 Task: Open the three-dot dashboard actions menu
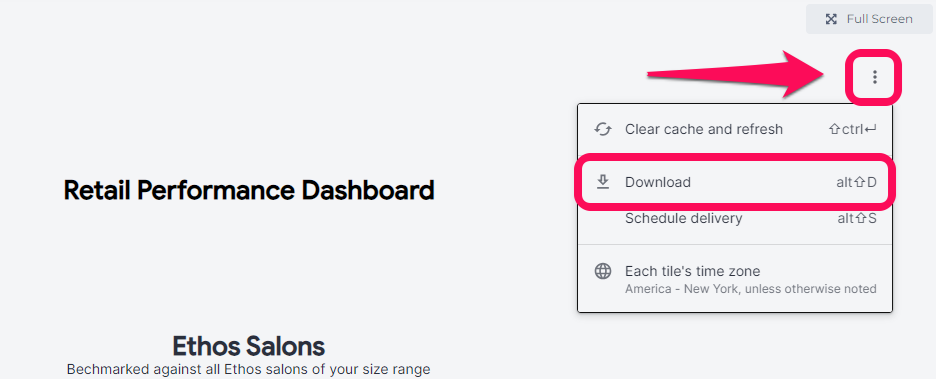pyautogui.click(x=875, y=77)
